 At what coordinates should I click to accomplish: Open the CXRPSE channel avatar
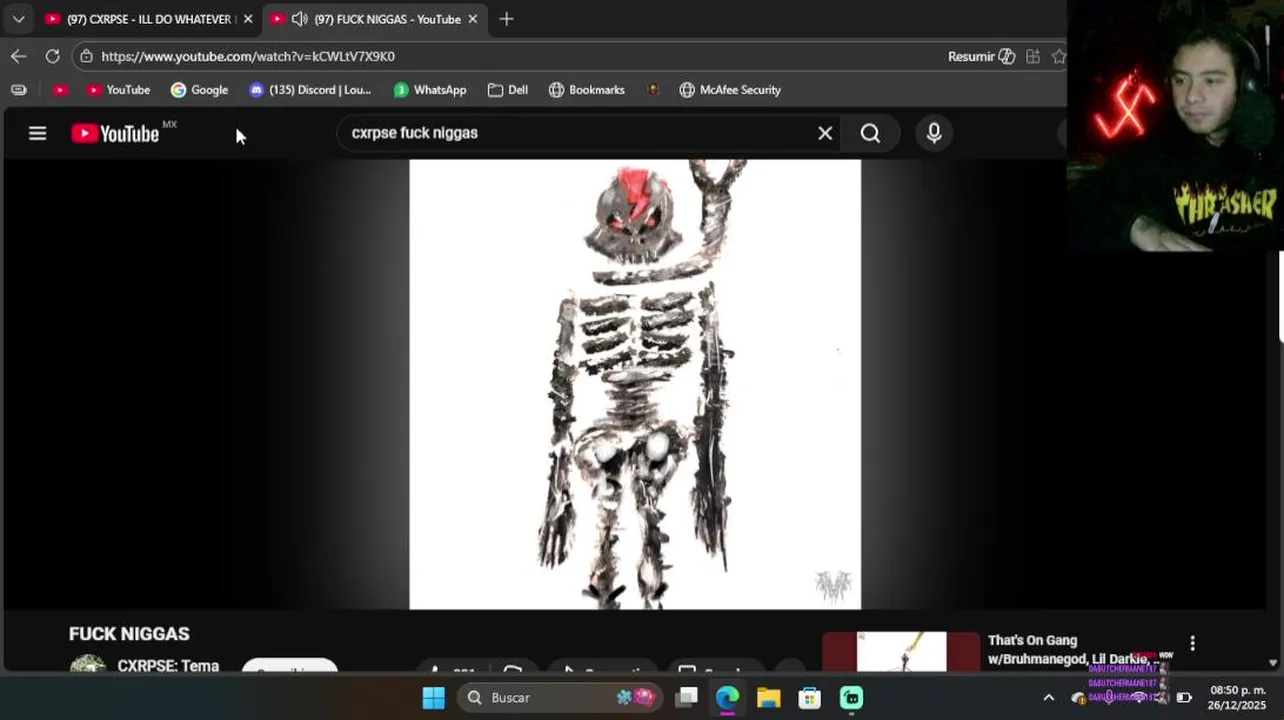pos(88,665)
